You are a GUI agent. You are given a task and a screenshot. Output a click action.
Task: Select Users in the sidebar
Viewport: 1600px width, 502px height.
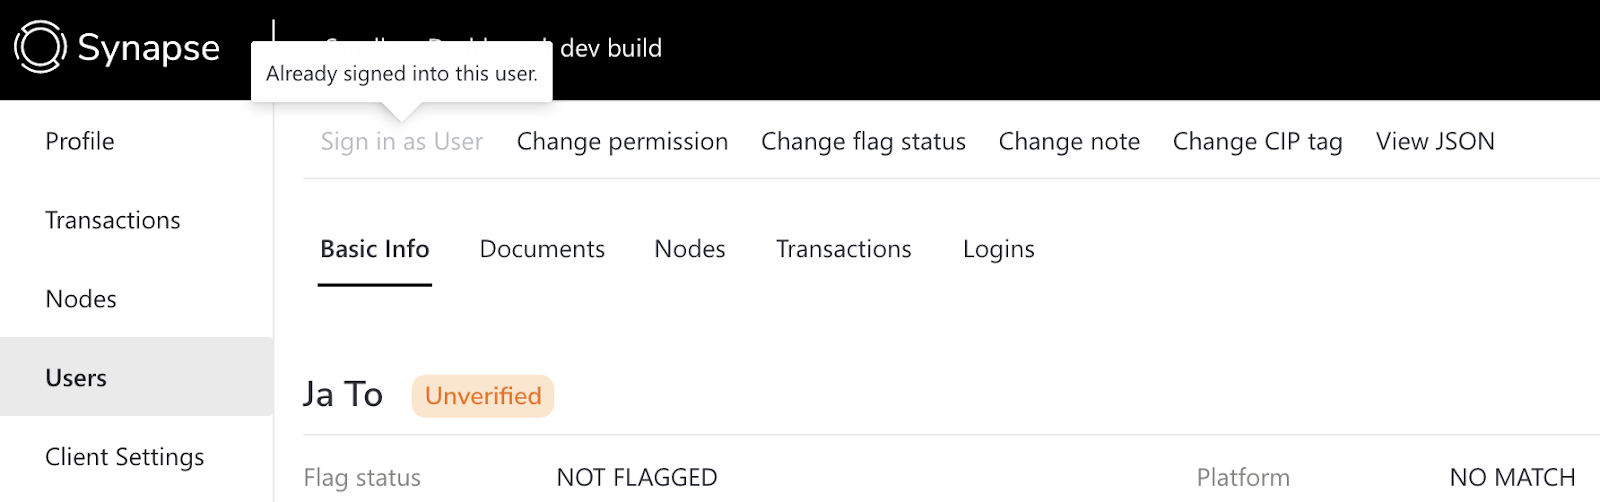(76, 378)
